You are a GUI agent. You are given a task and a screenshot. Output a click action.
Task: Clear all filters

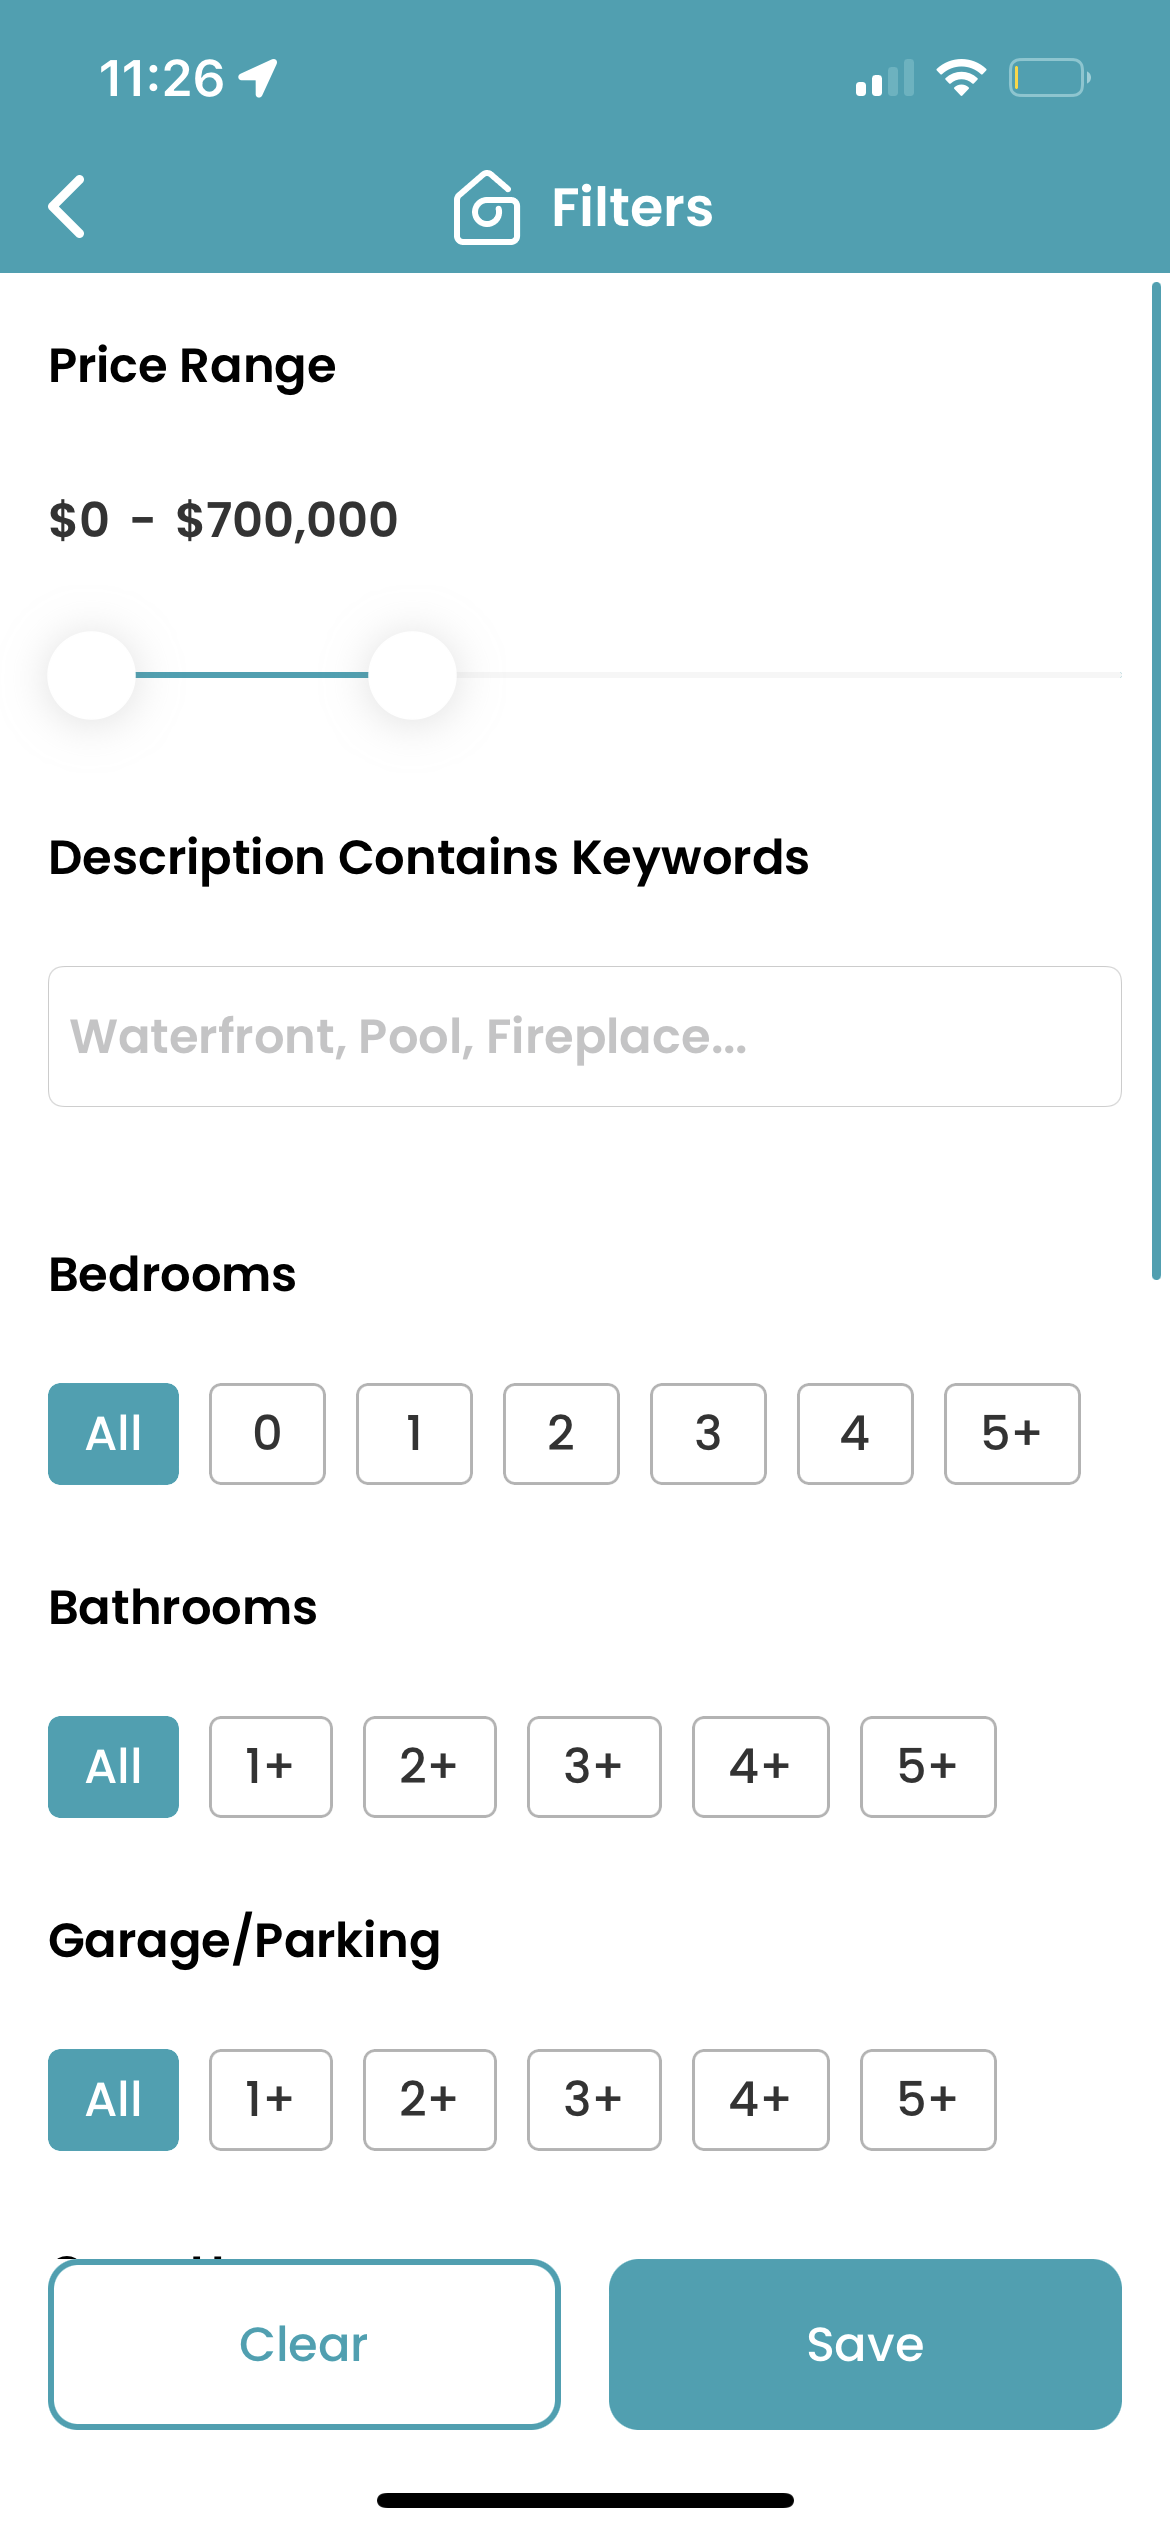(x=304, y=2344)
